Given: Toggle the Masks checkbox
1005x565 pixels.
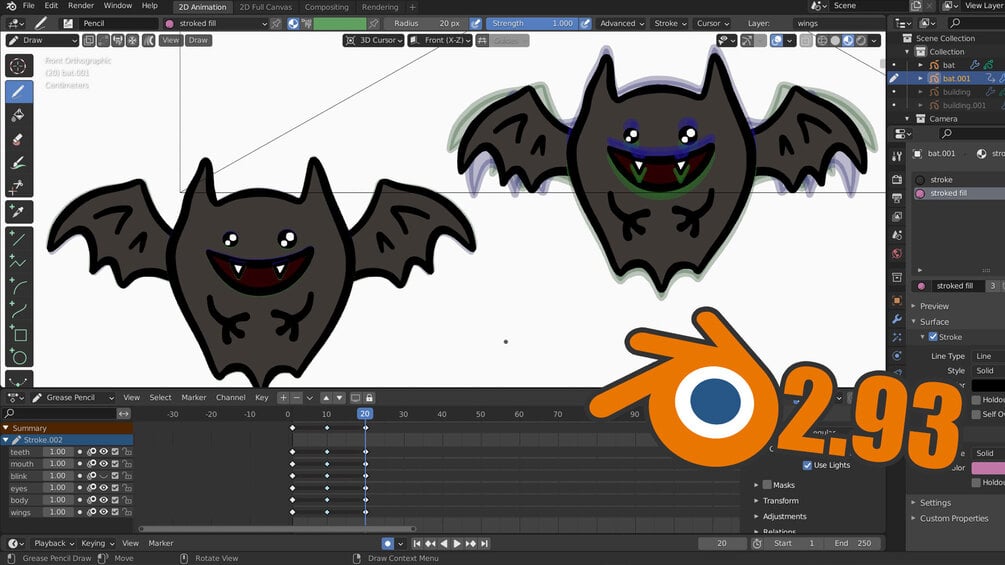Looking at the screenshot, I should 767,485.
